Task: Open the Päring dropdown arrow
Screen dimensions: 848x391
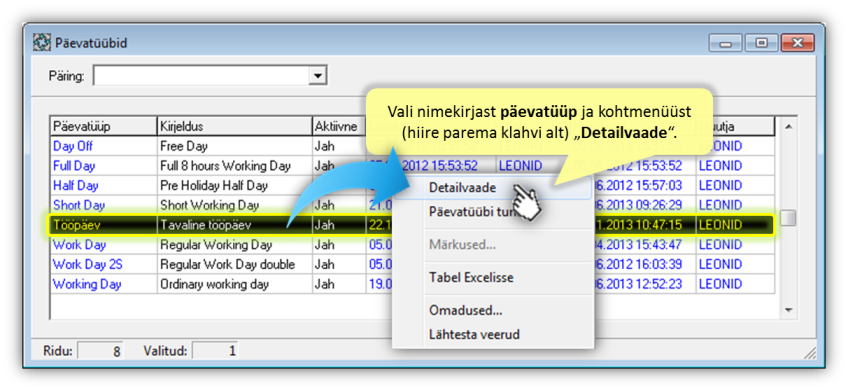Action: 317,76
